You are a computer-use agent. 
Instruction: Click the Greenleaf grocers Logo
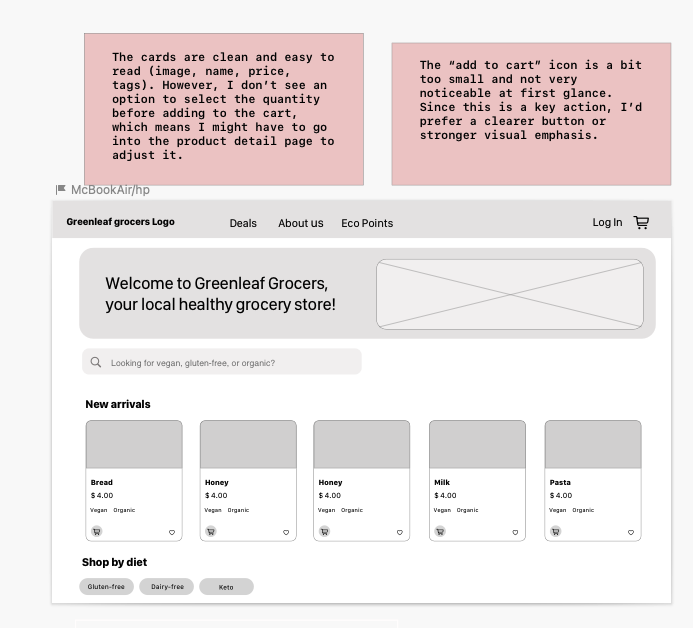120,222
